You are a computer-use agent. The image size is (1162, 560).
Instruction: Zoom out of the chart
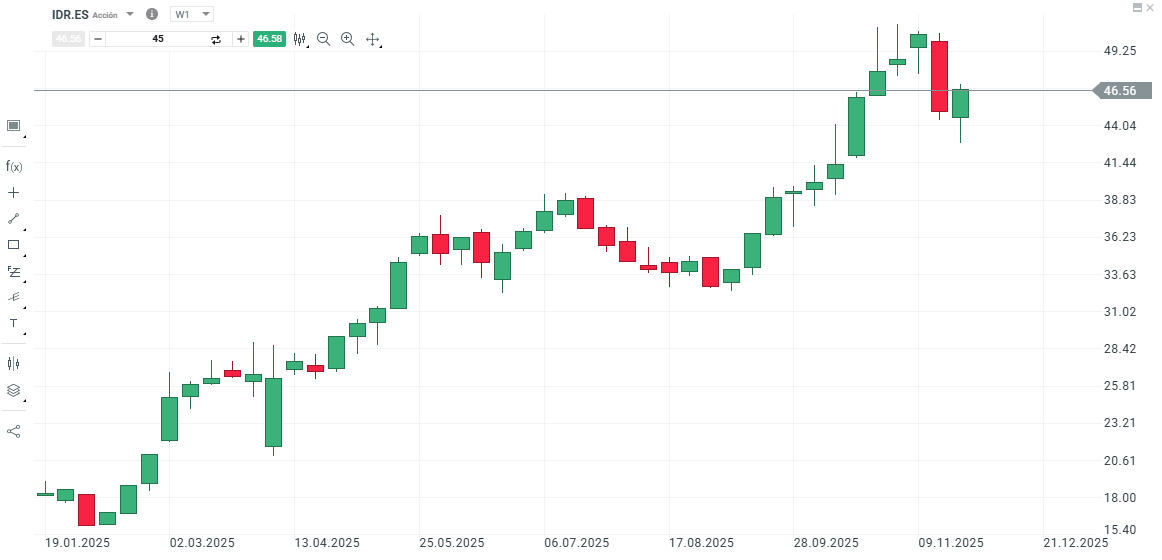click(x=323, y=39)
